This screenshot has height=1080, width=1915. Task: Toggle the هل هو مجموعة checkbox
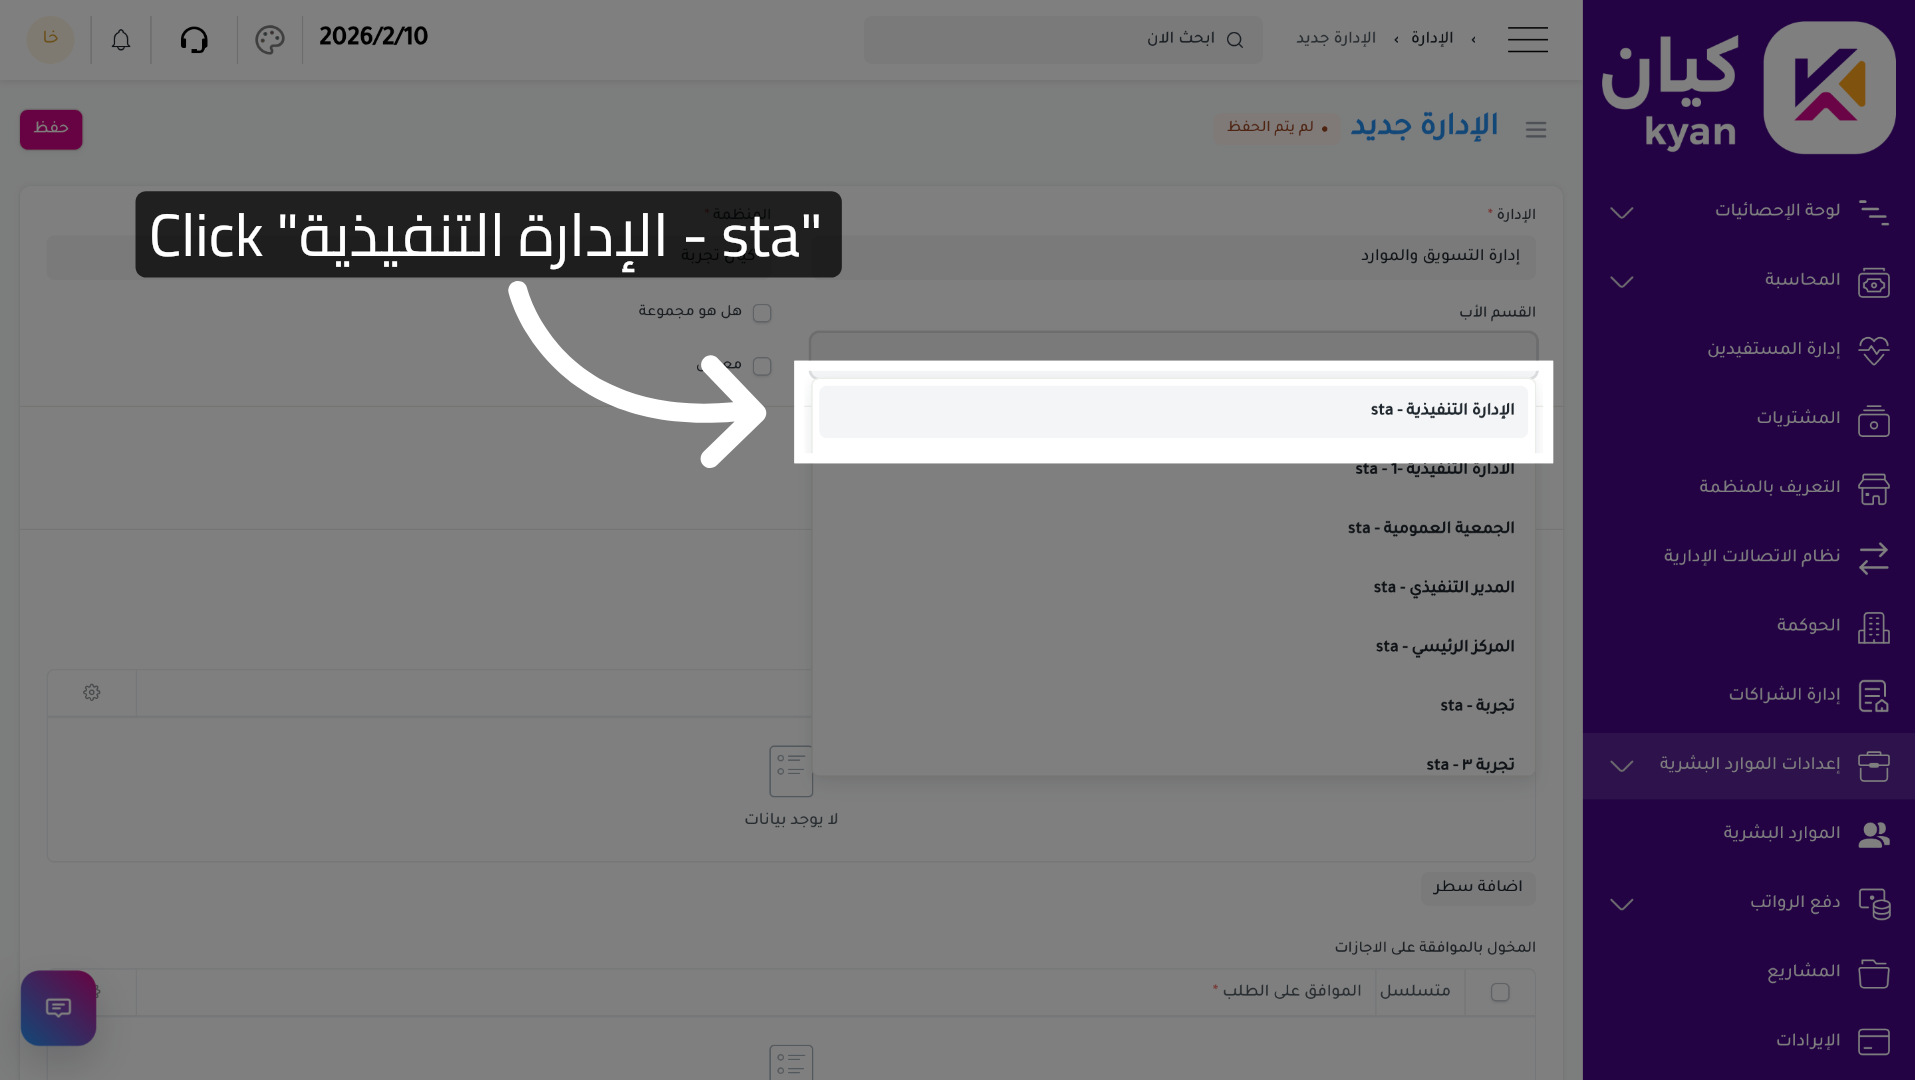762,313
